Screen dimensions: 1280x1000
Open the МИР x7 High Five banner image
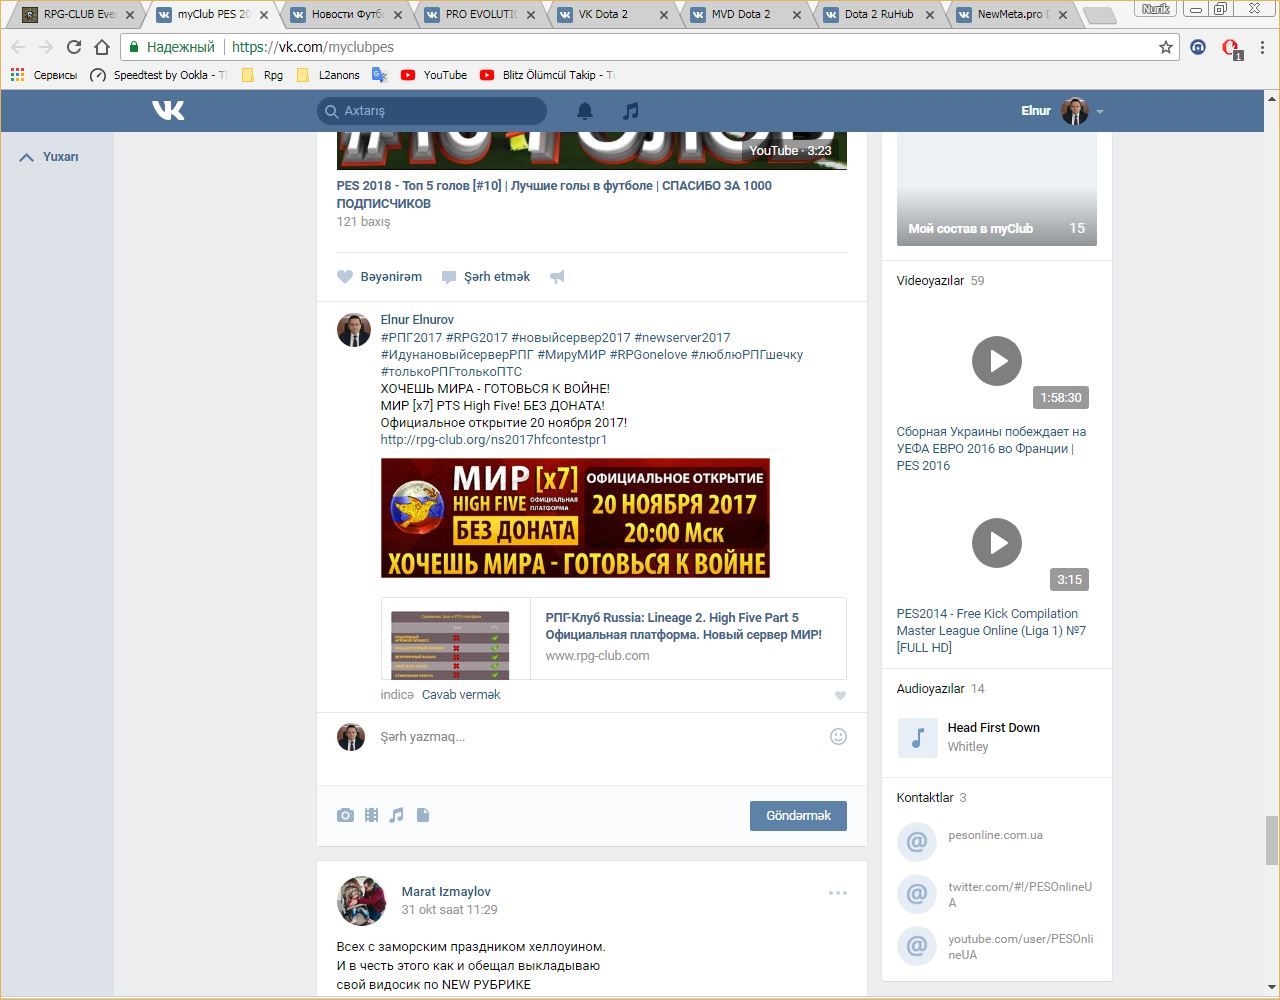coord(575,518)
